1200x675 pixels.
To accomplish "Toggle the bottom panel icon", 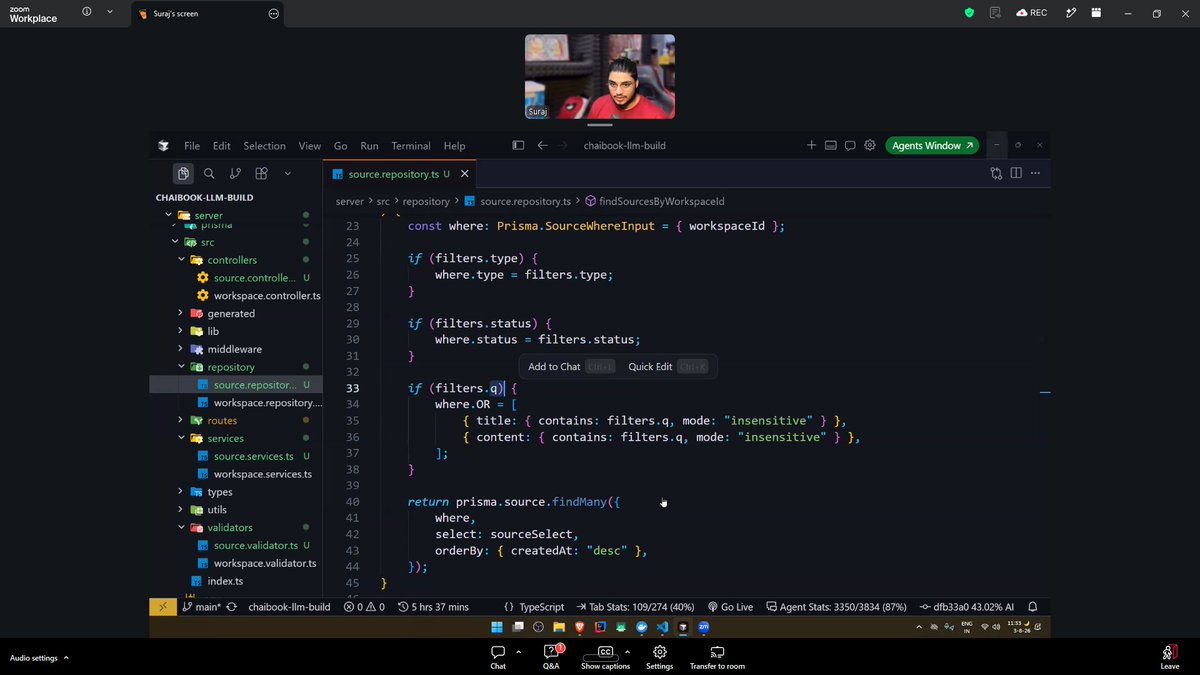I will (x=830, y=145).
